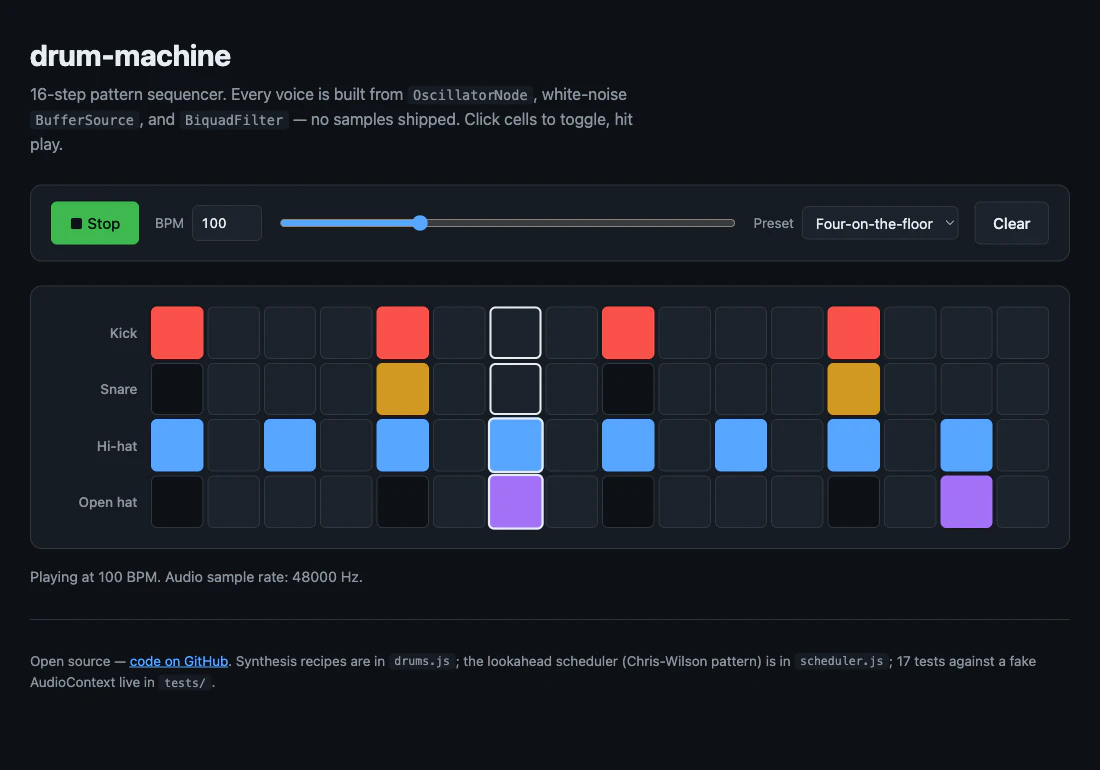The height and width of the screenshot is (770, 1100).
Task: Click the Hi-hat row label
Action: [117, 446]
